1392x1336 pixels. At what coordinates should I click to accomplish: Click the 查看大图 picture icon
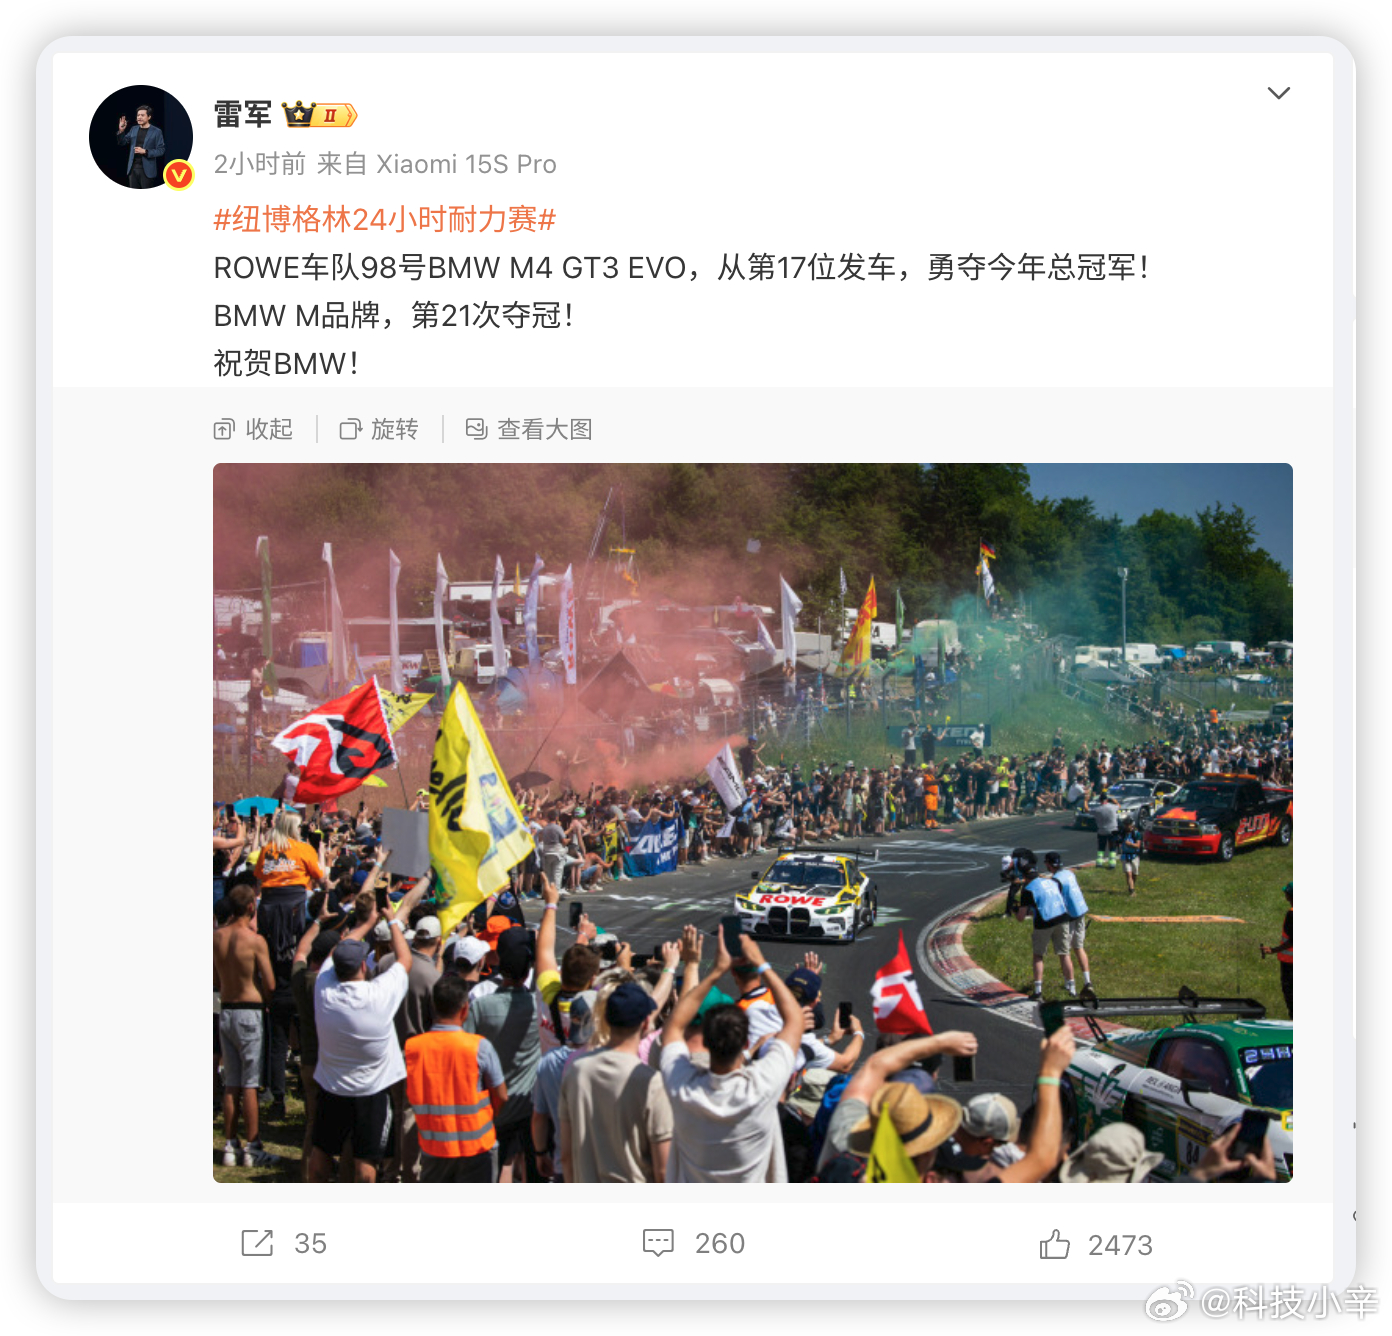coord(477,429)
